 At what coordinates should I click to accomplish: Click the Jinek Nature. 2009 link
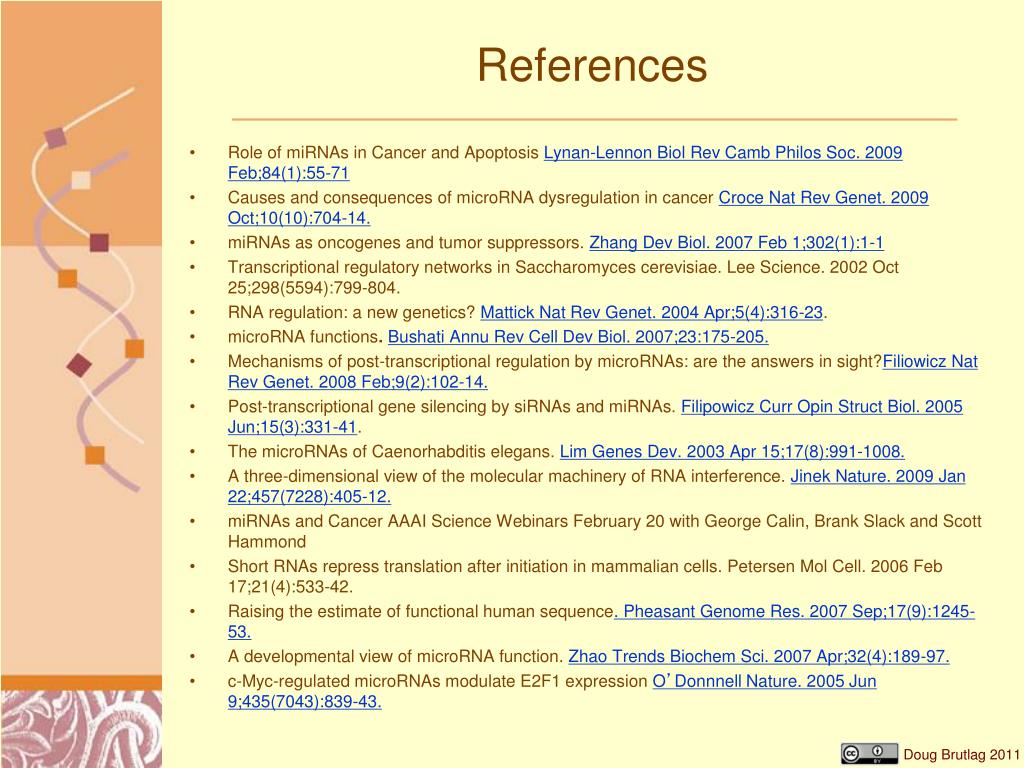click(x=878, y=477)
